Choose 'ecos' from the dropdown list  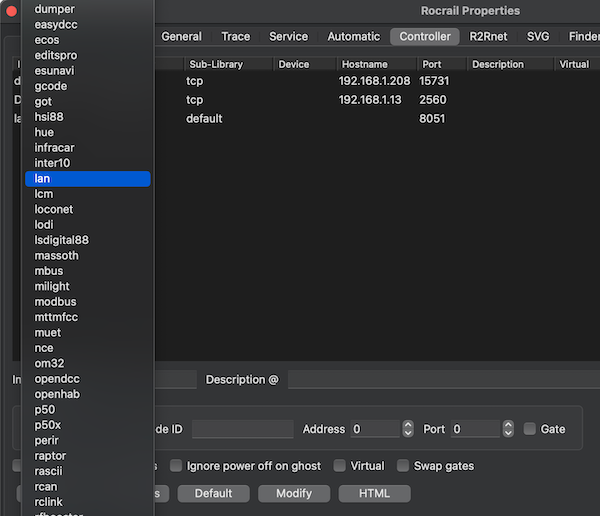pos(88,40)
